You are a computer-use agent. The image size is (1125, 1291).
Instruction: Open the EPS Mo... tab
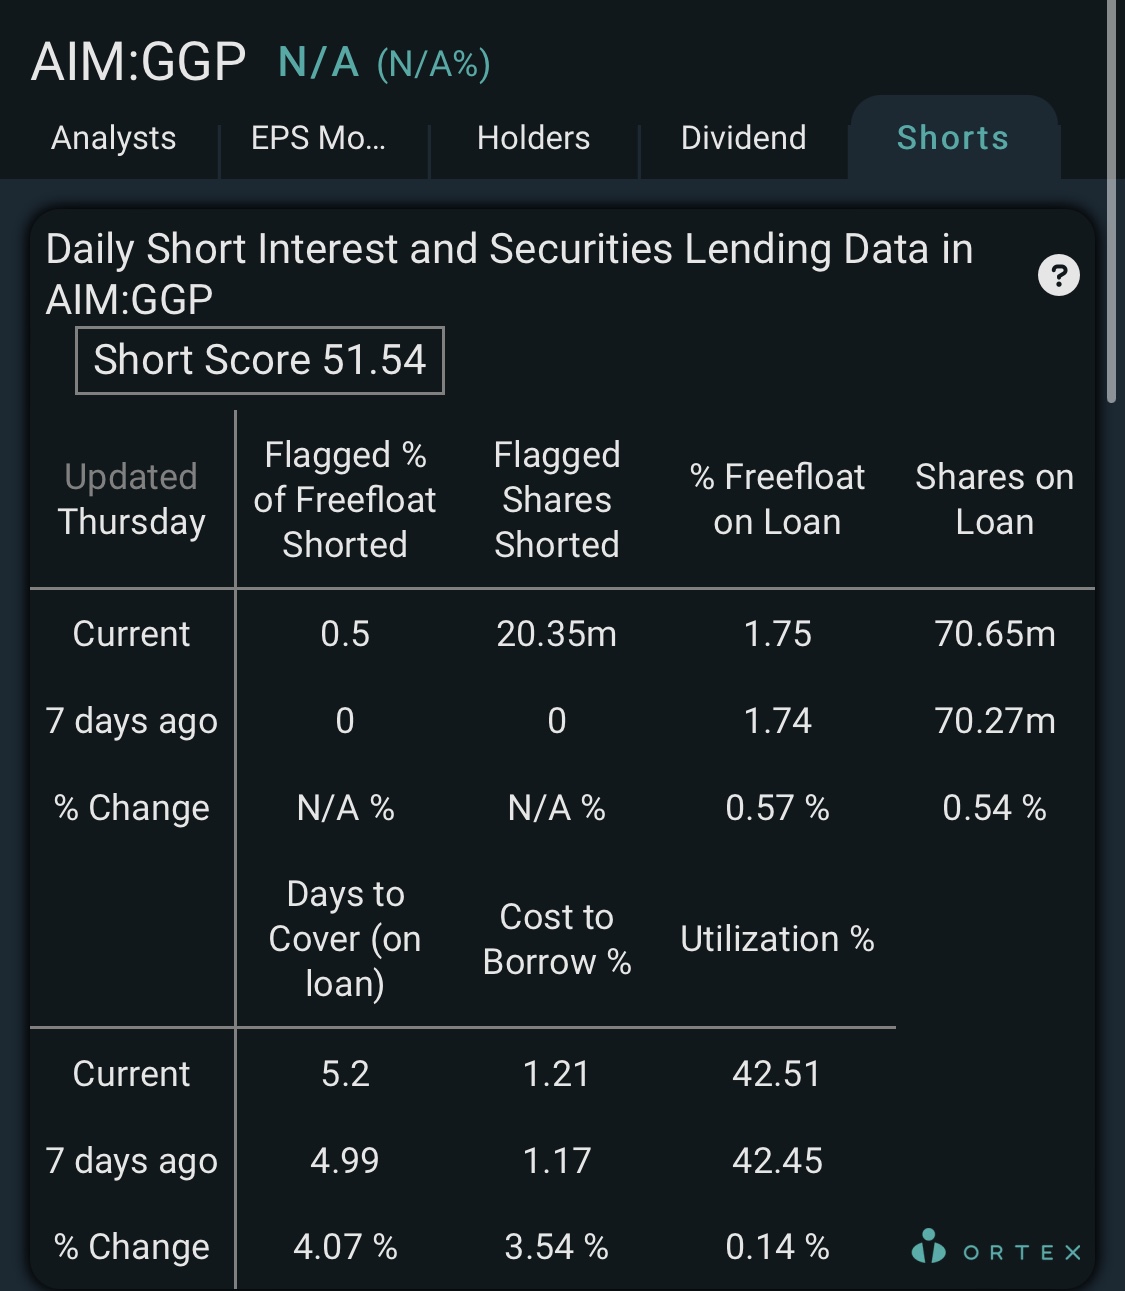[x=318, y=138]
